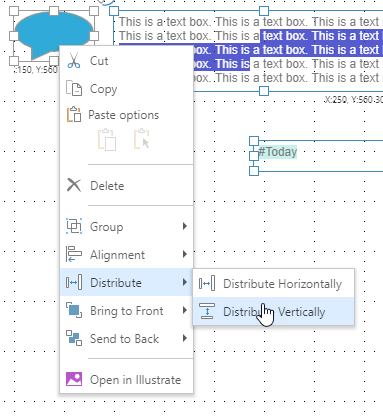Click the Open in Illustrate picture icon
This screenshot has width=383, height=416.
point(74,379)
